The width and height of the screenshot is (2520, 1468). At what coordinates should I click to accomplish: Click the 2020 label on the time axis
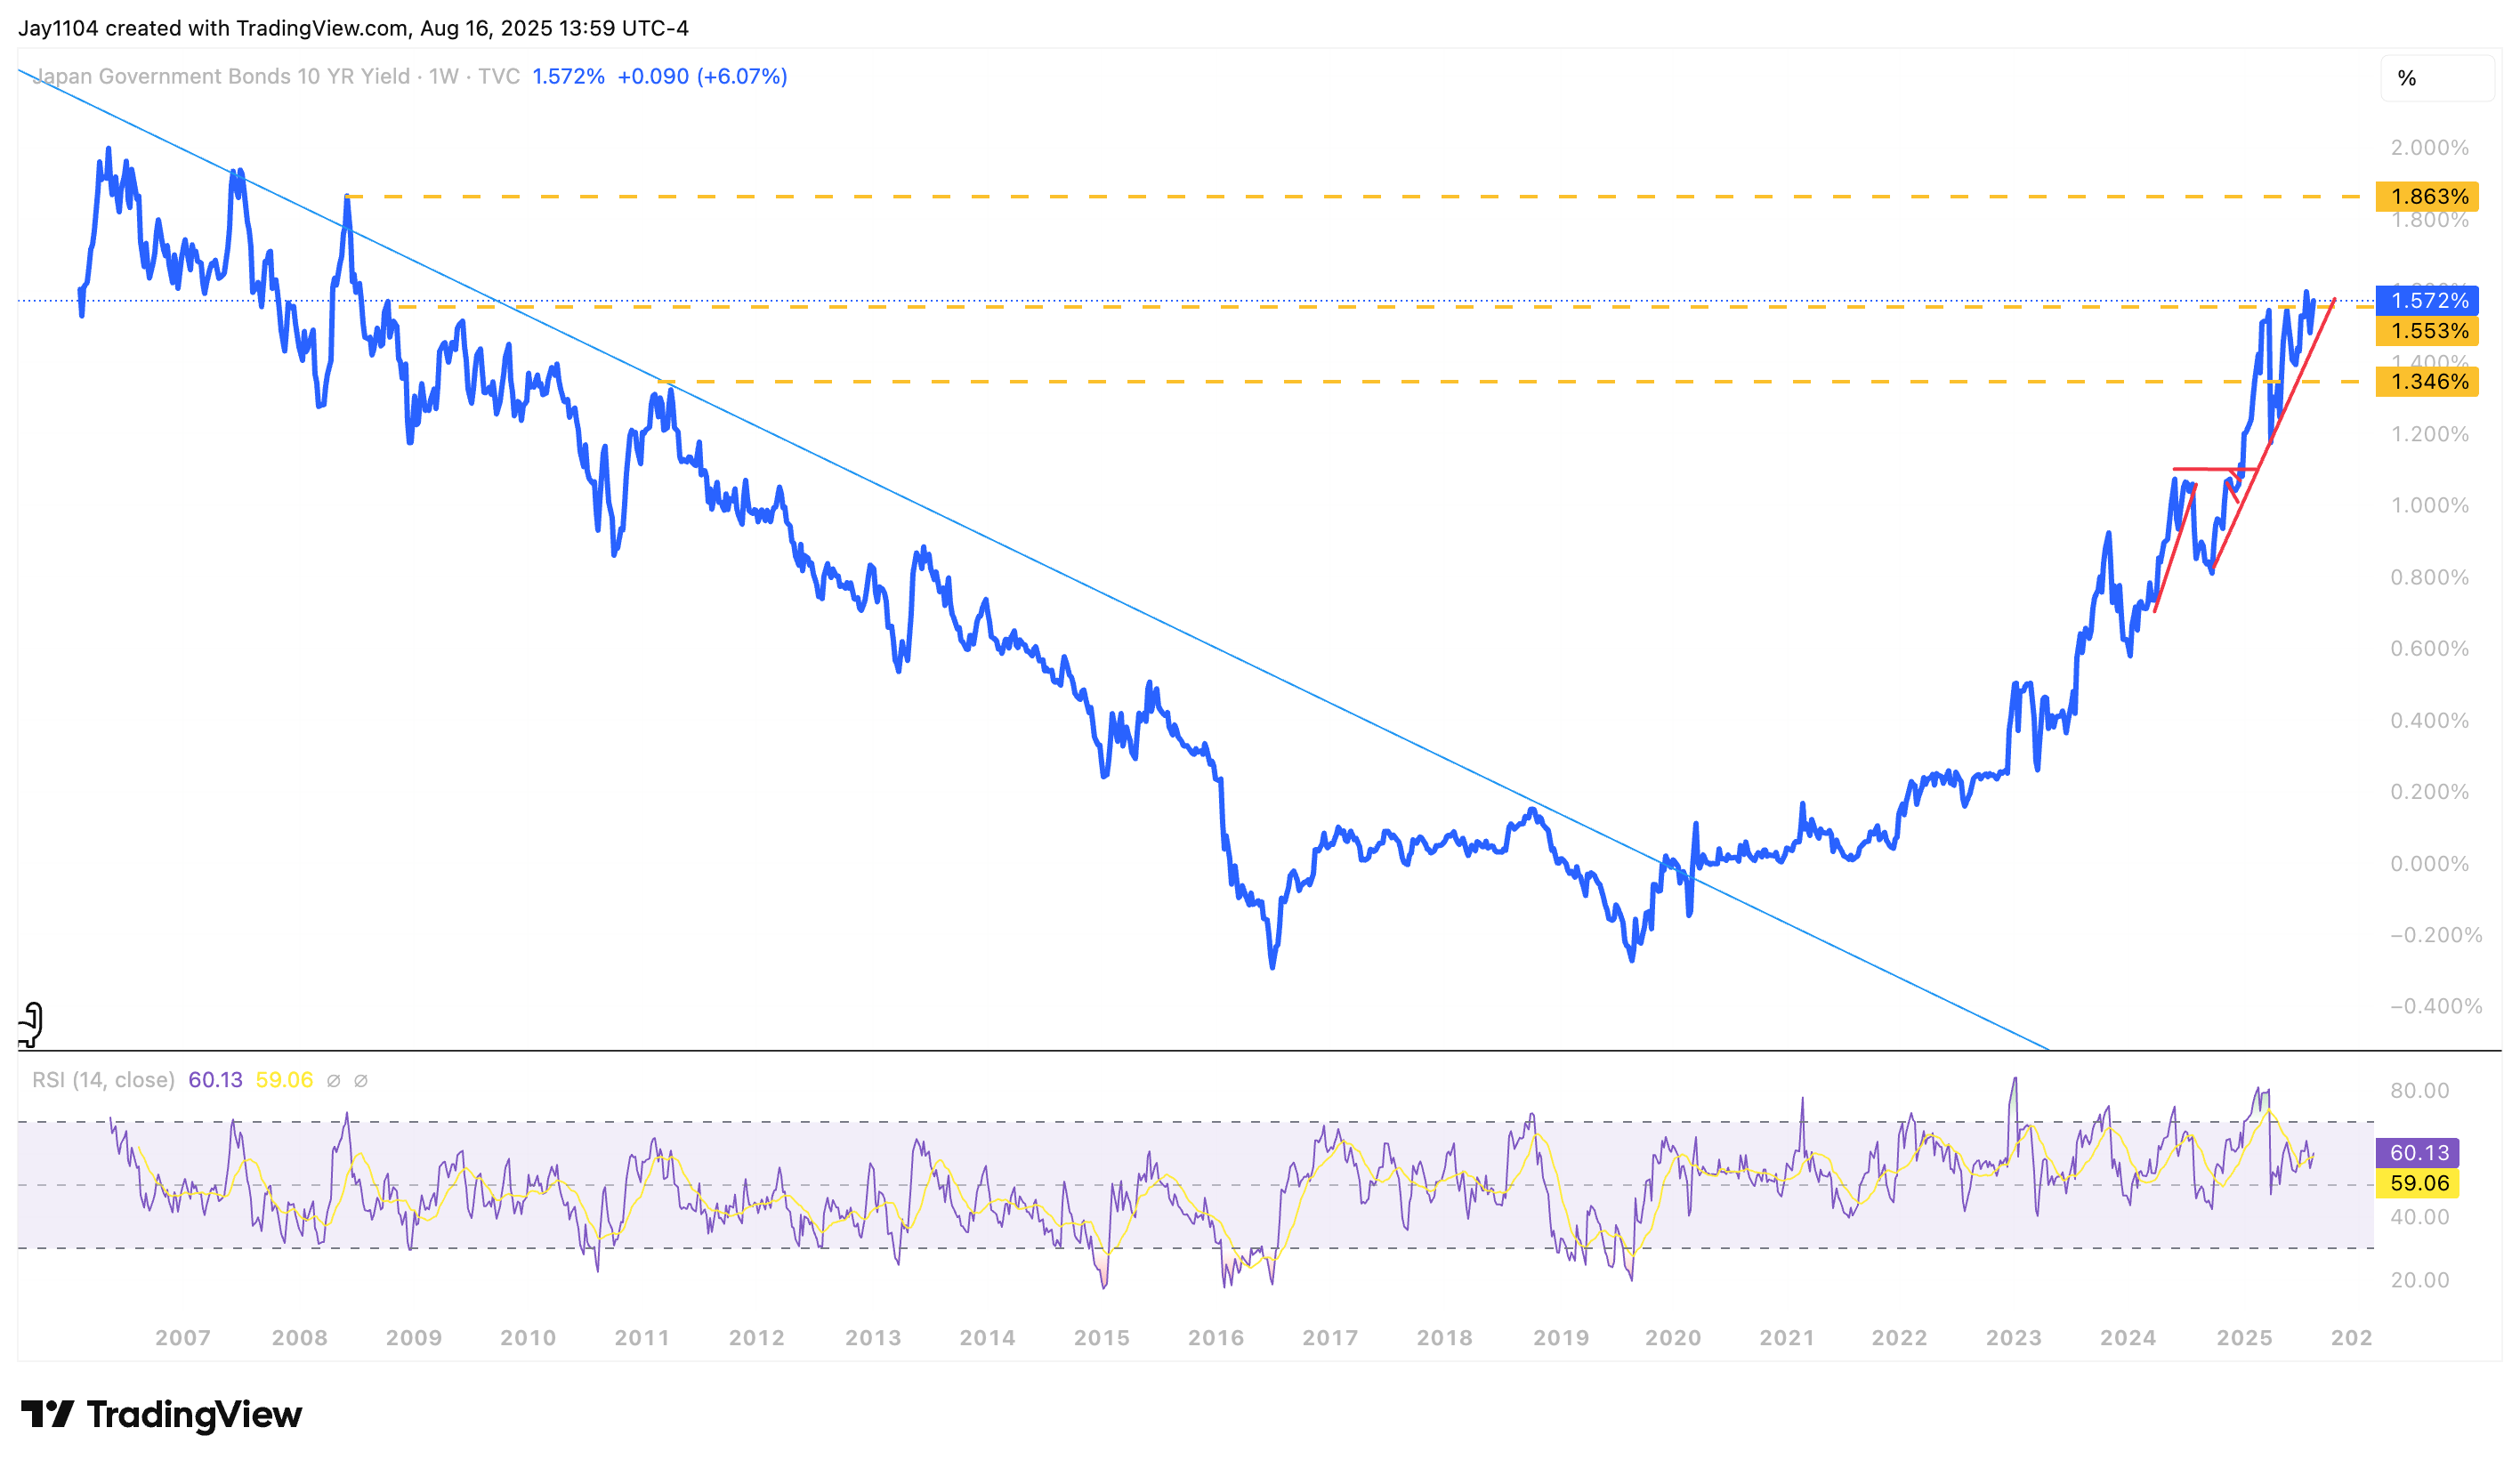click(1675, 1337)
